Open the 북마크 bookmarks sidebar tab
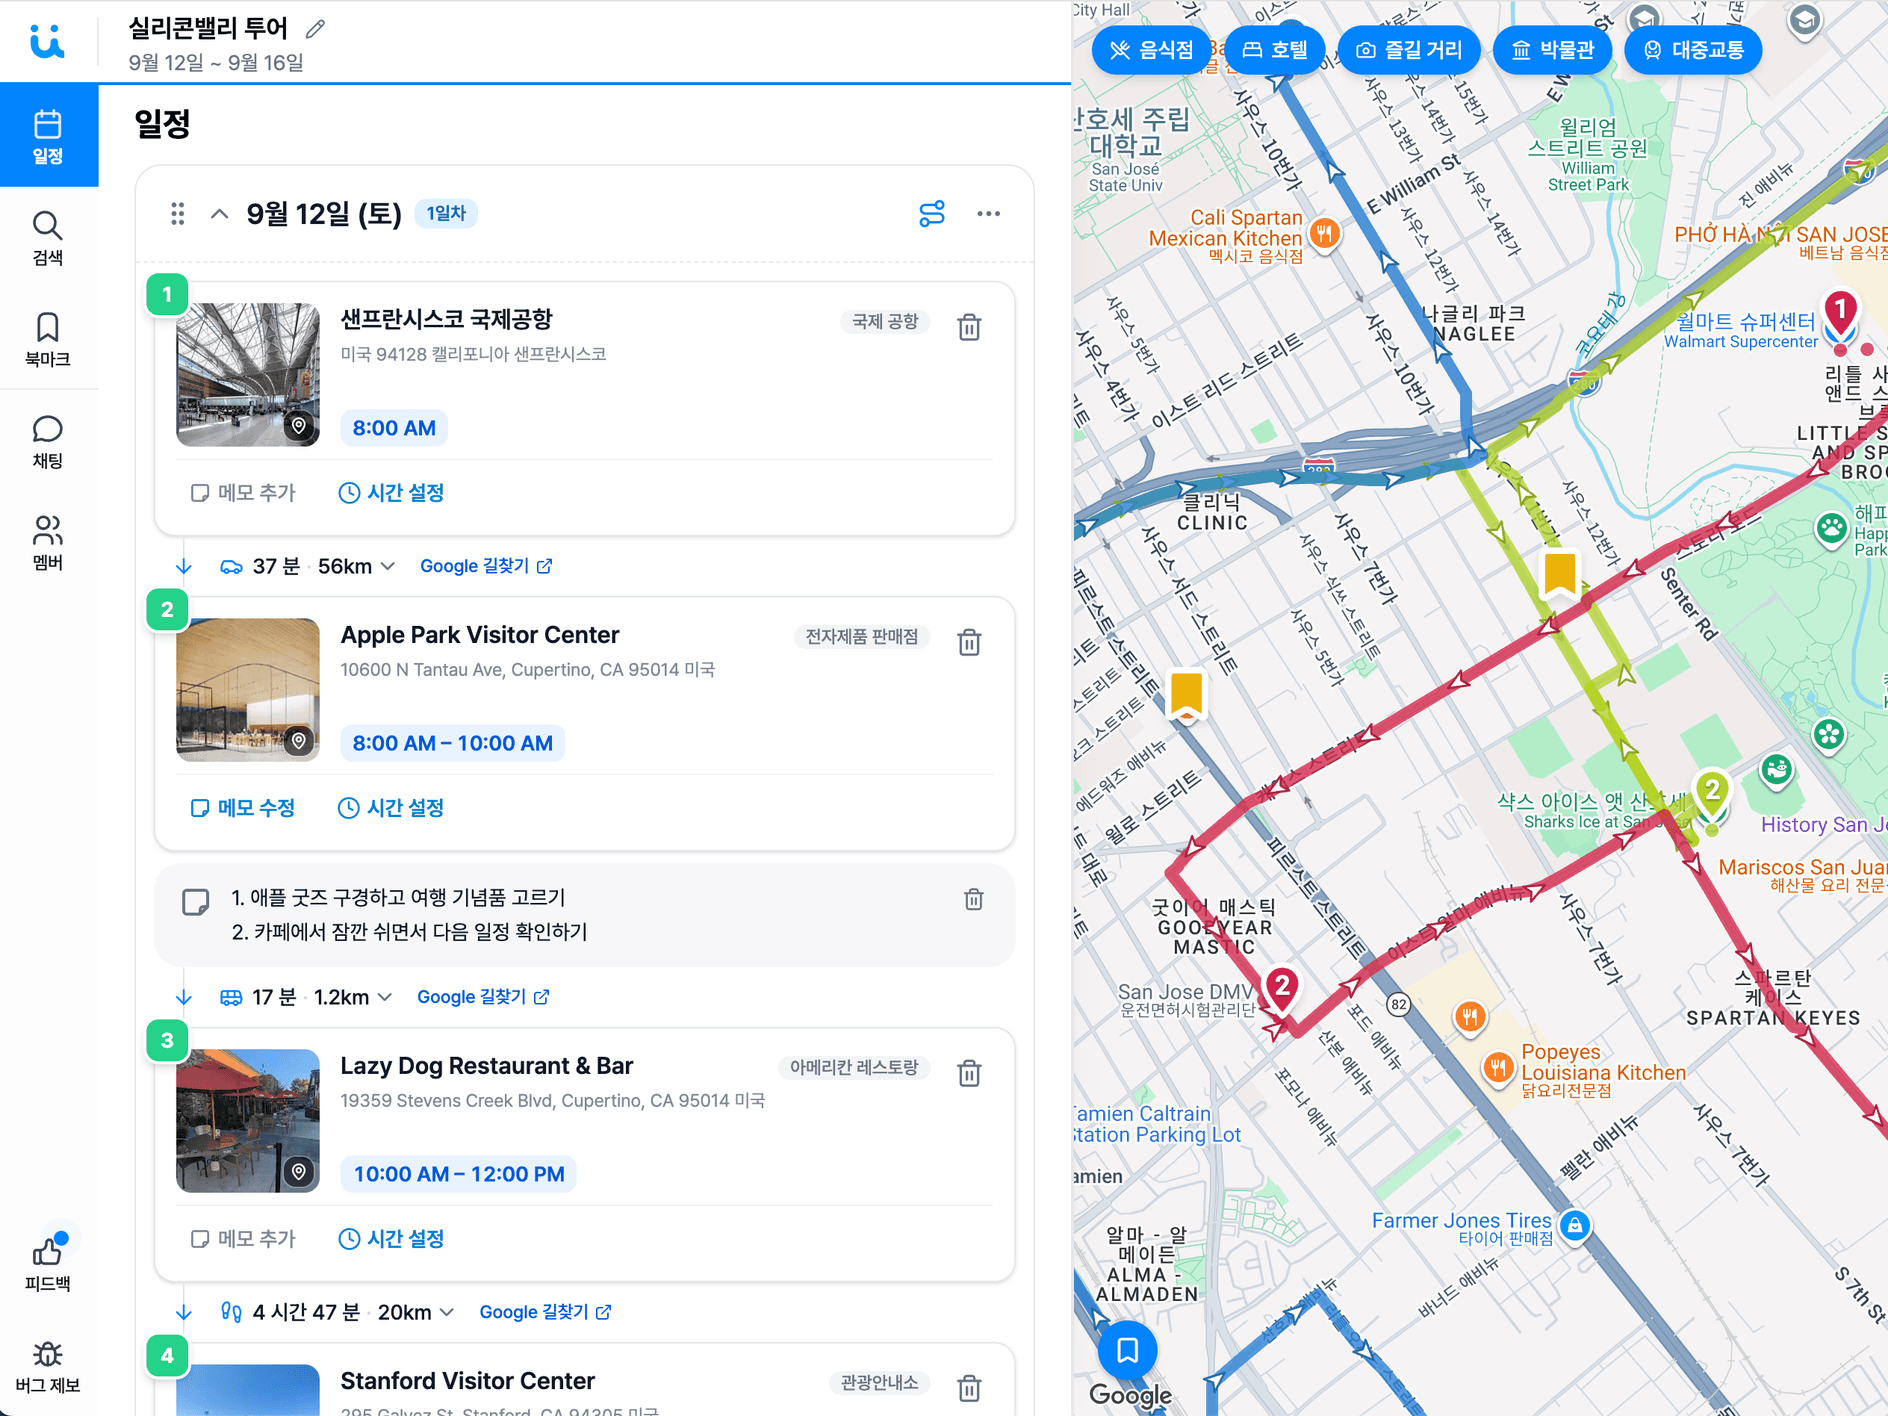The image size is (1888, 1416). coord(48,339)
